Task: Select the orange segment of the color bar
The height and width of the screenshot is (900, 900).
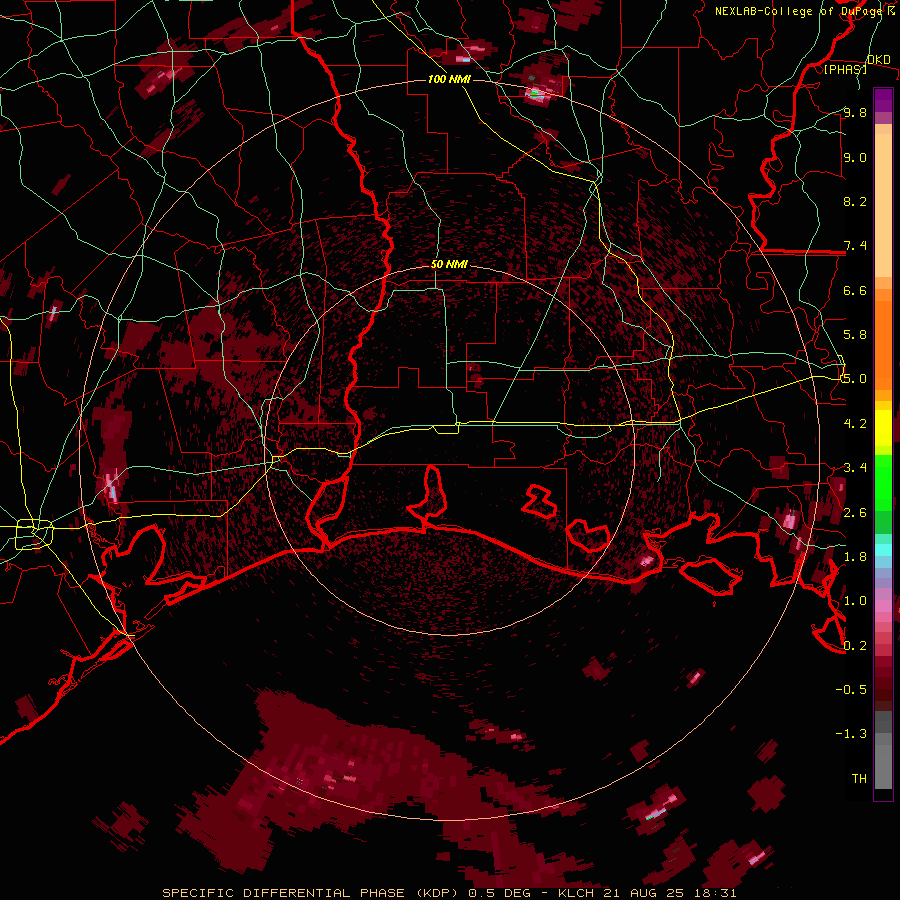Action: 883,339
